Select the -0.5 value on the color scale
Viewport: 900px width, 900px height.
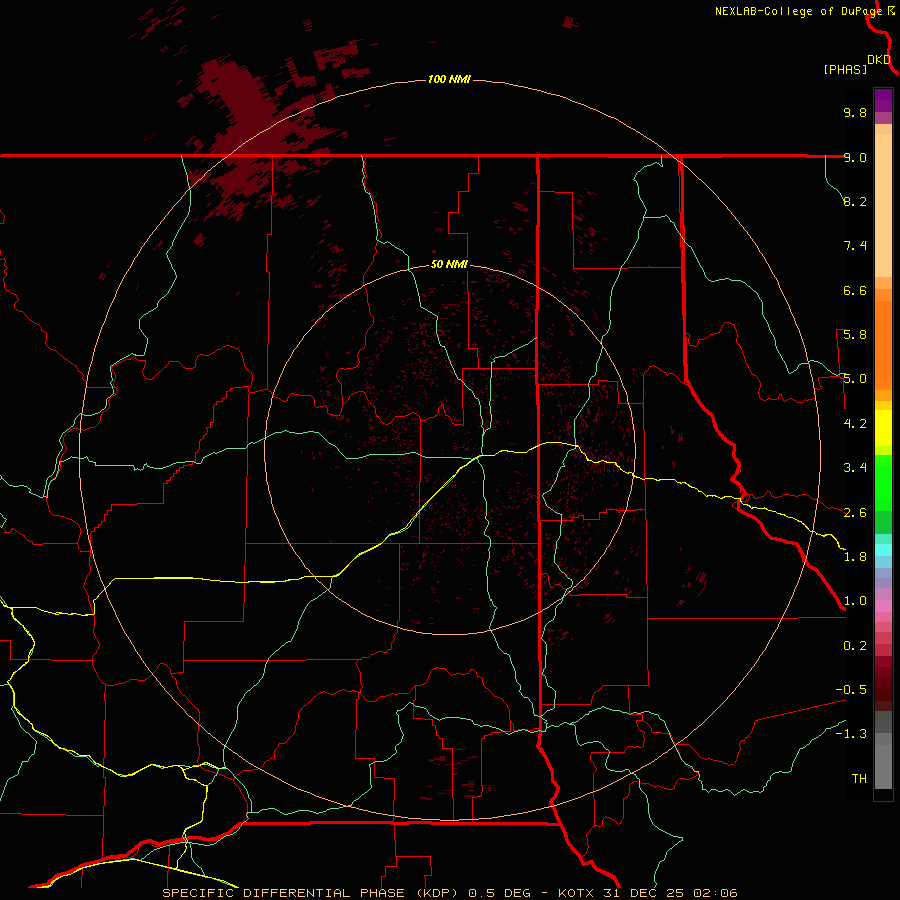(851, 690)
